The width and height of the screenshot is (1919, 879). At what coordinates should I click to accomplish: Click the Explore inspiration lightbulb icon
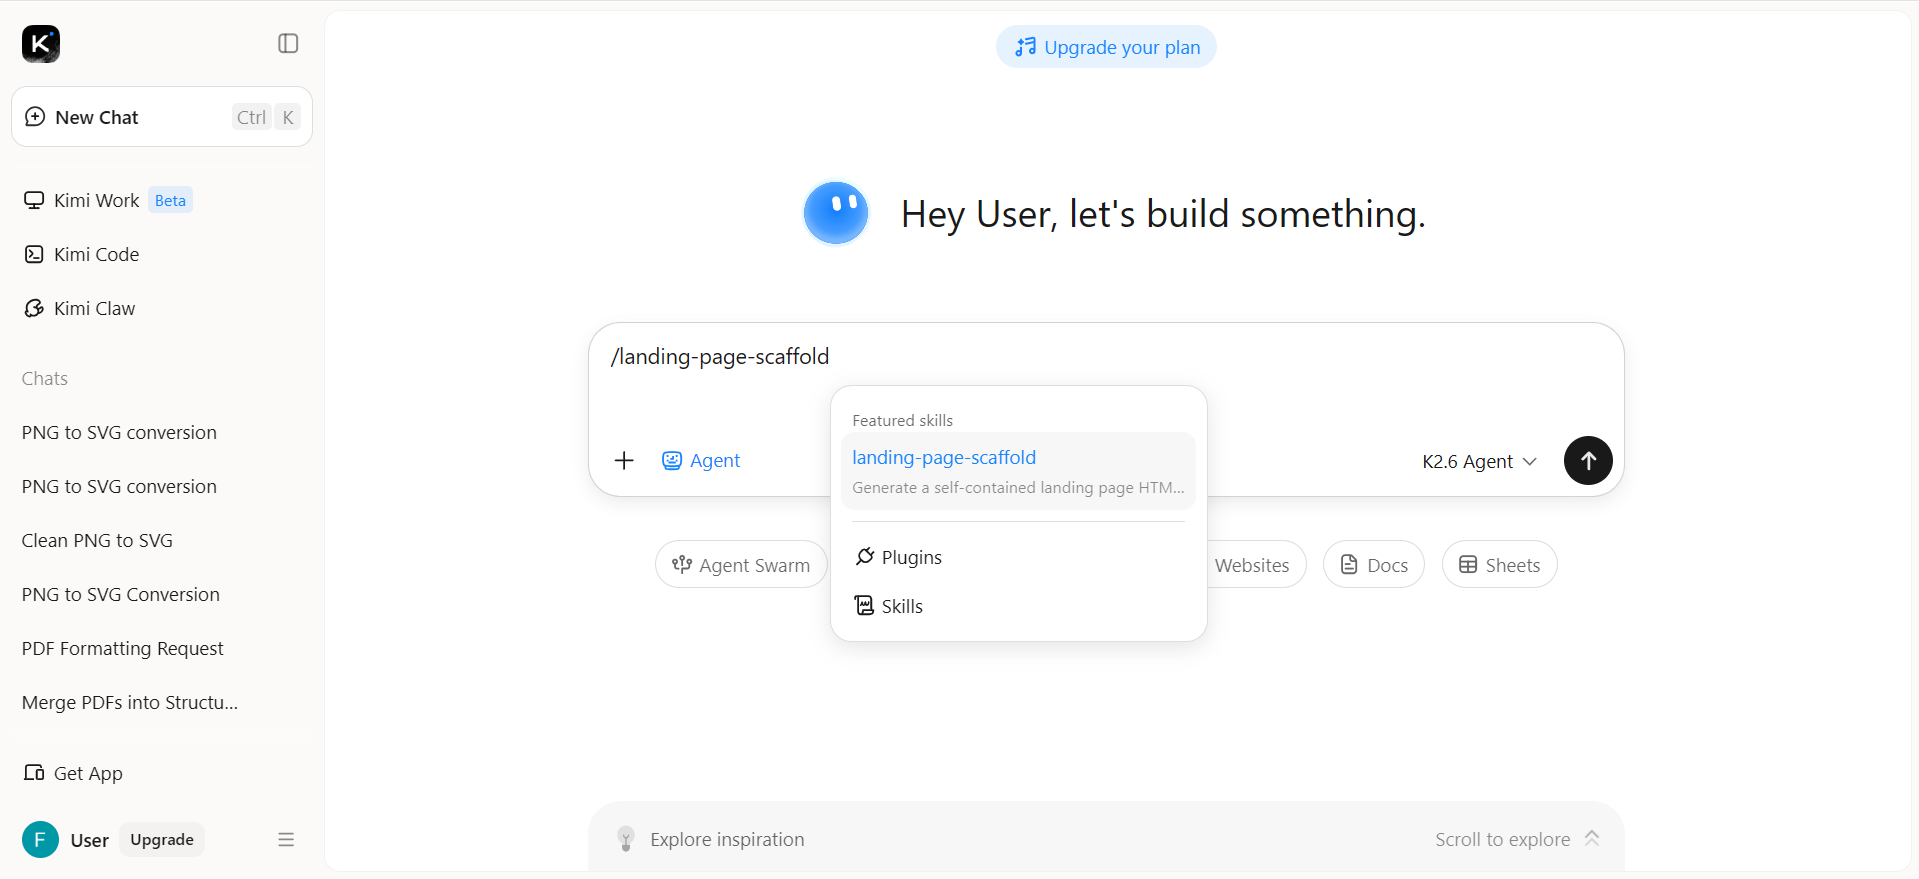pos(626,839)
